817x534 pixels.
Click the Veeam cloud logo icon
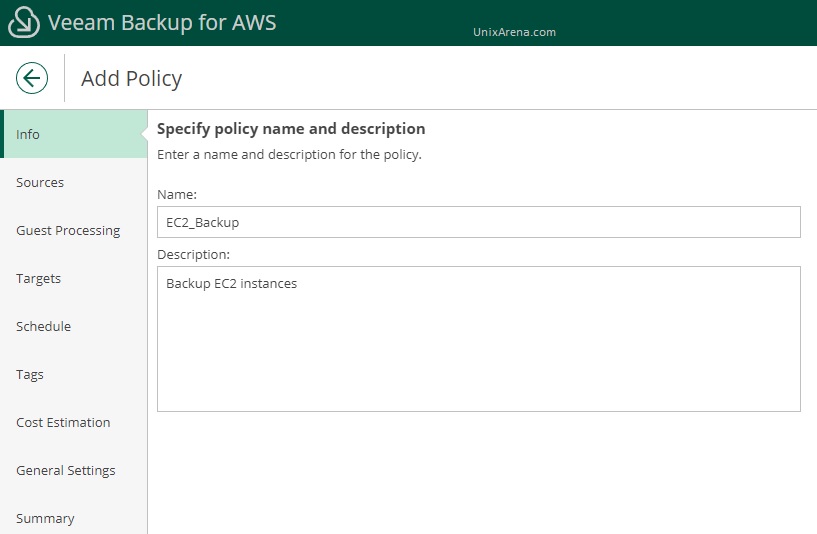tap(23, 22)
